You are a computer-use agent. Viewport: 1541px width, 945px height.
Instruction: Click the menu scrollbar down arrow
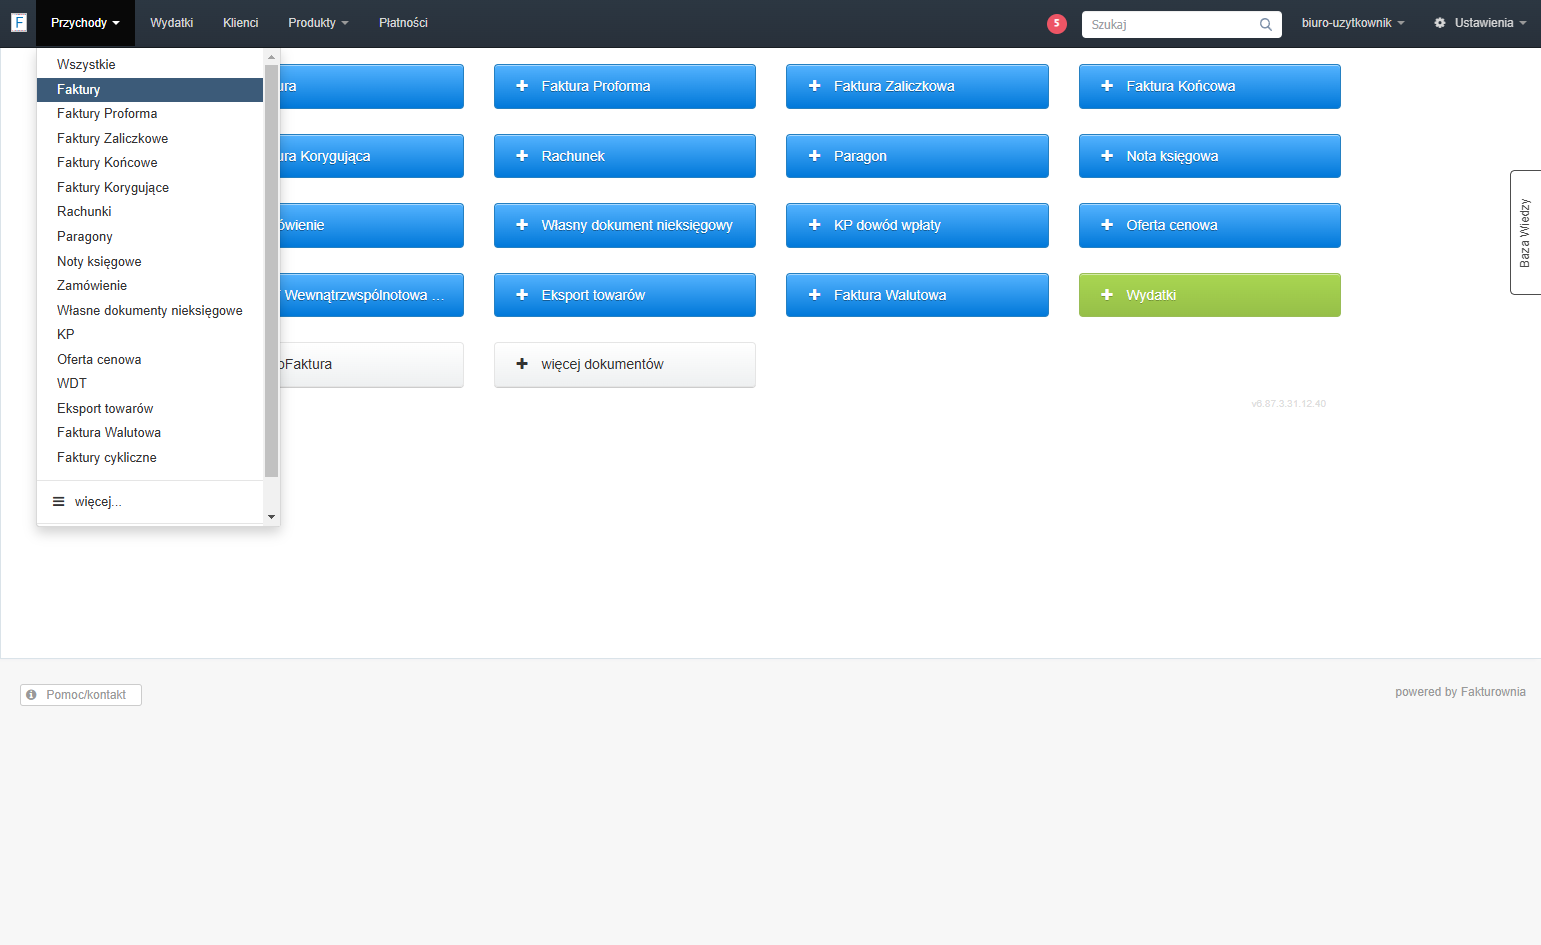pyautogui.click(x=271, y=517)
